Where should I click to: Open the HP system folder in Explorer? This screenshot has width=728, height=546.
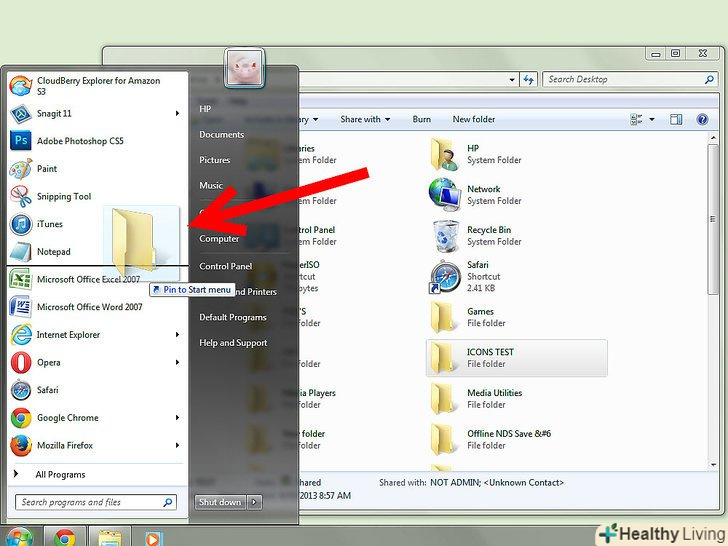(x=476, y=154)
